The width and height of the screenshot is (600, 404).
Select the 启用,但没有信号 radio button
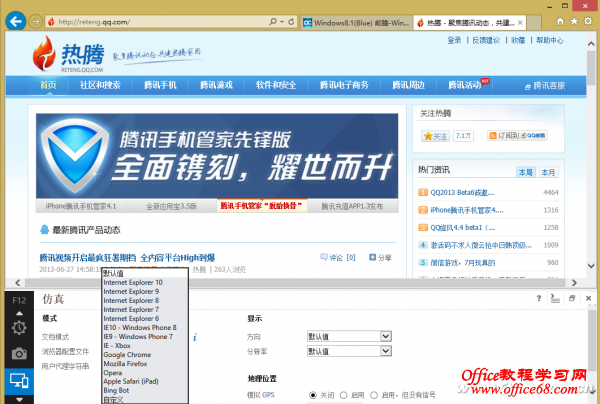pos(374,395)
